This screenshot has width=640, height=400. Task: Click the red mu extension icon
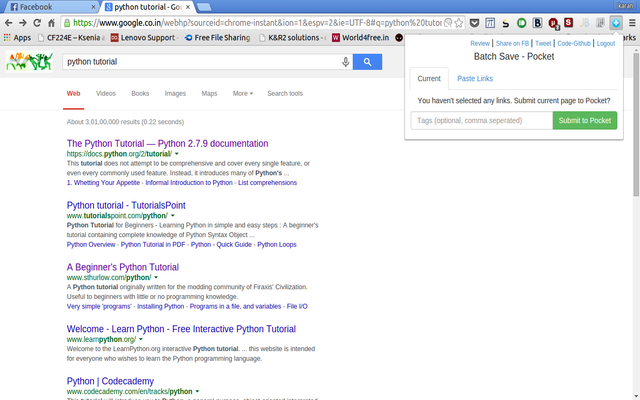coord(553,23)
